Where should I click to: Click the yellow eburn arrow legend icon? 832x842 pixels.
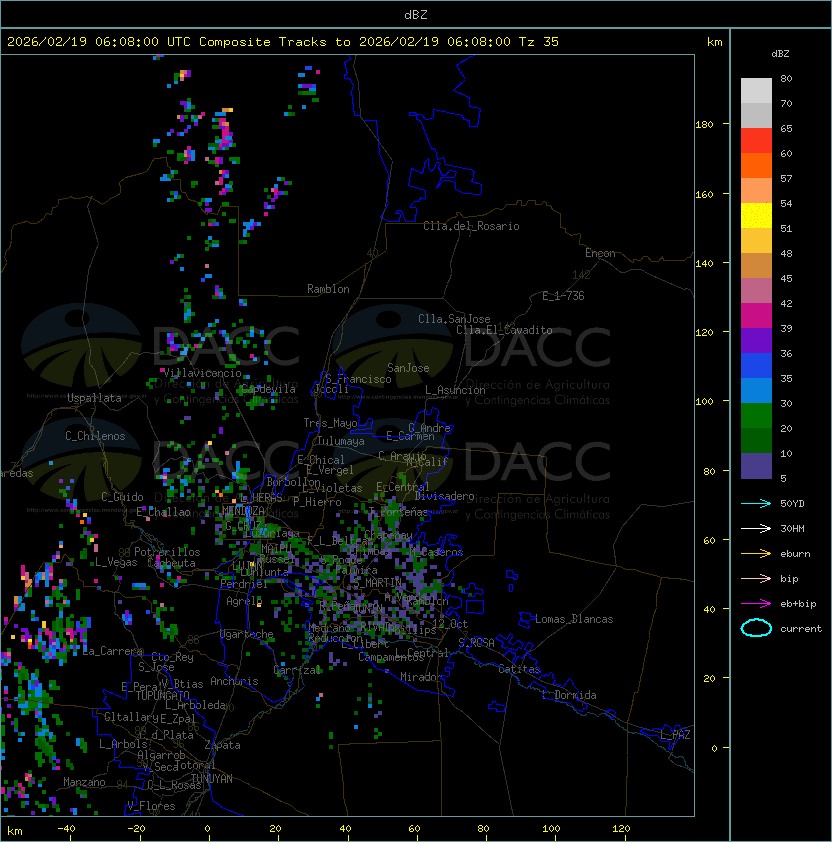(756, 554)
